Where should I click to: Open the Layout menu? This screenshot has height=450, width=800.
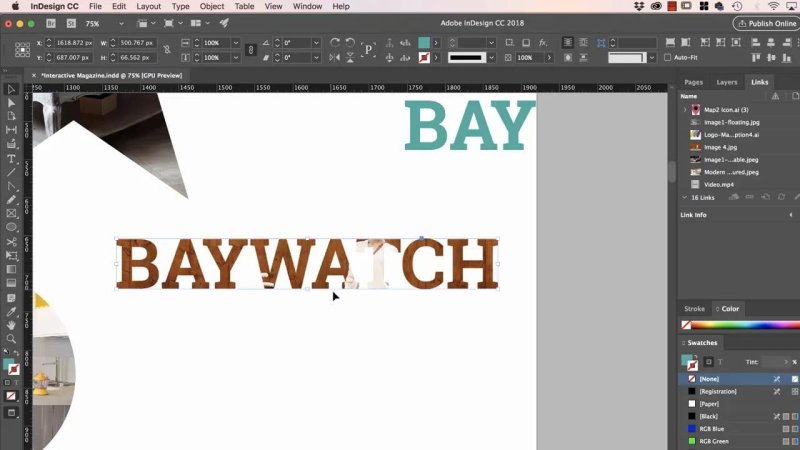148,7
